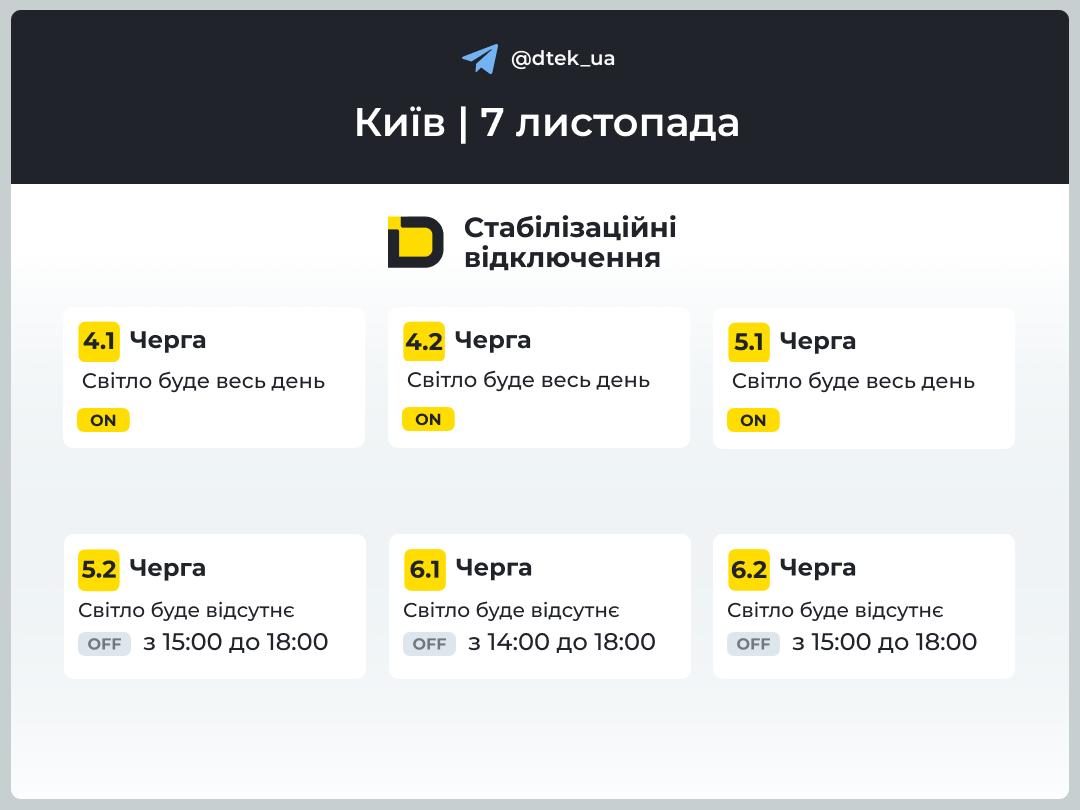Click the "Стабілізаційні відключення" heading
The image size is (1080, 810).
coord(569,242)
